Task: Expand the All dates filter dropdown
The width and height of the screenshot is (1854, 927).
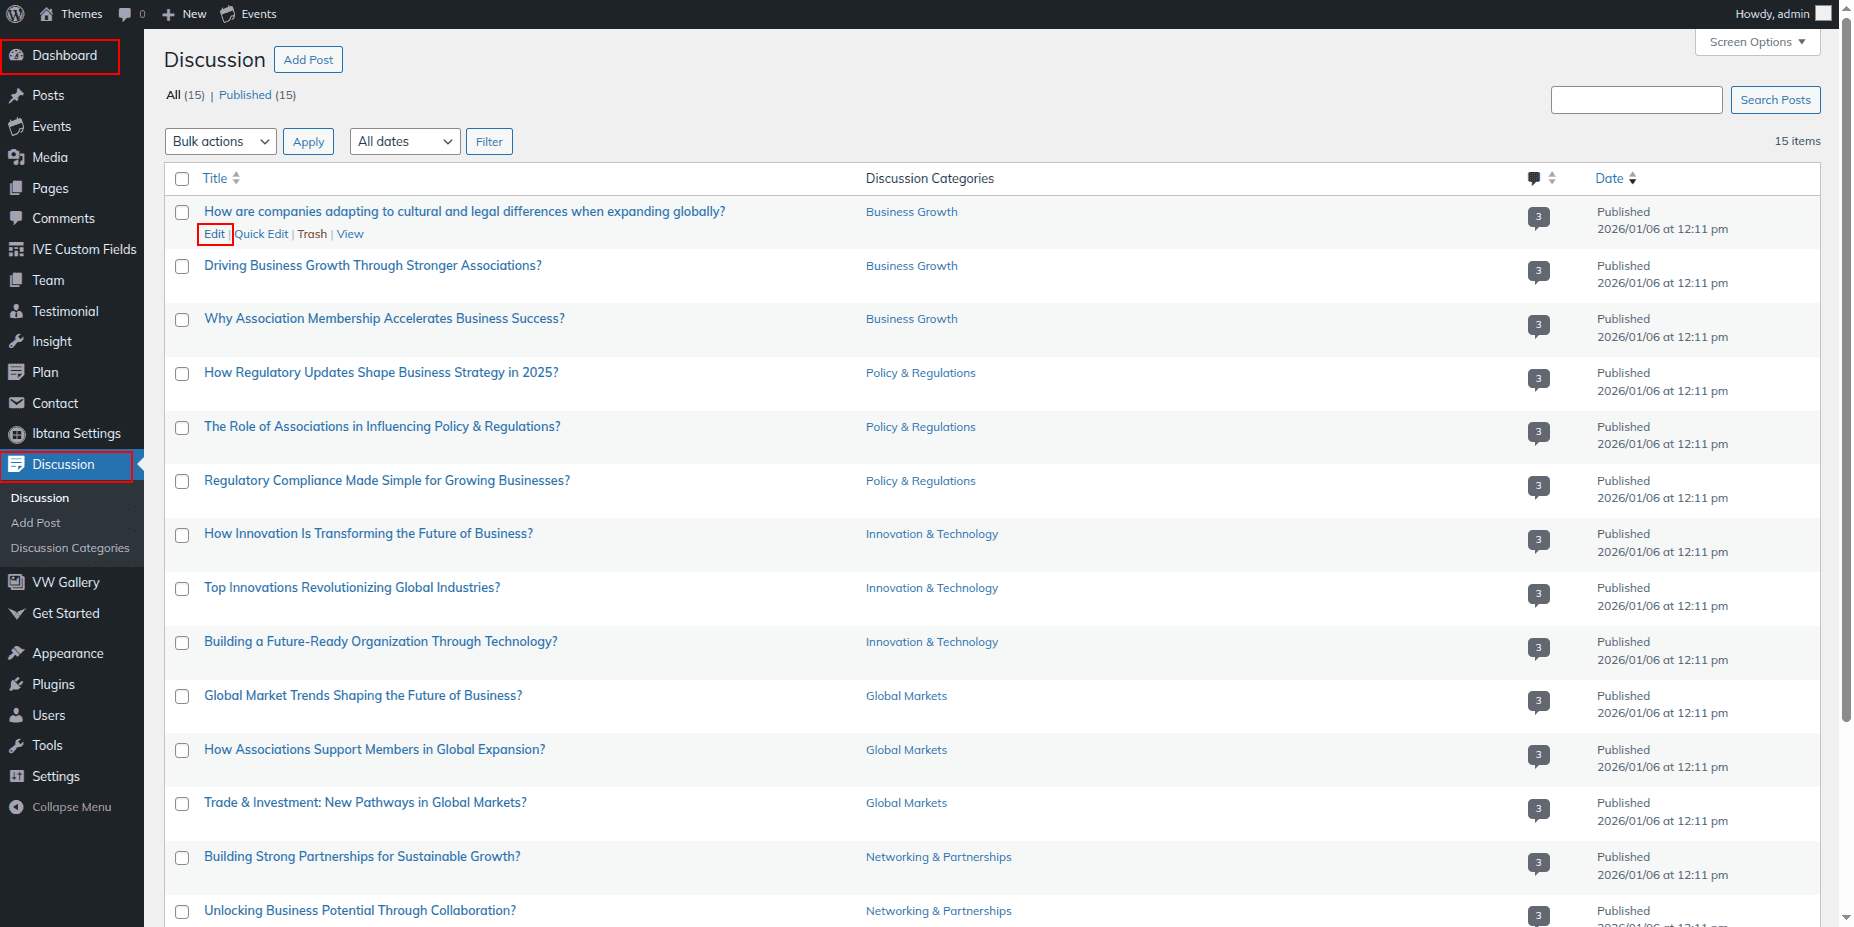Action: [405, 142]
